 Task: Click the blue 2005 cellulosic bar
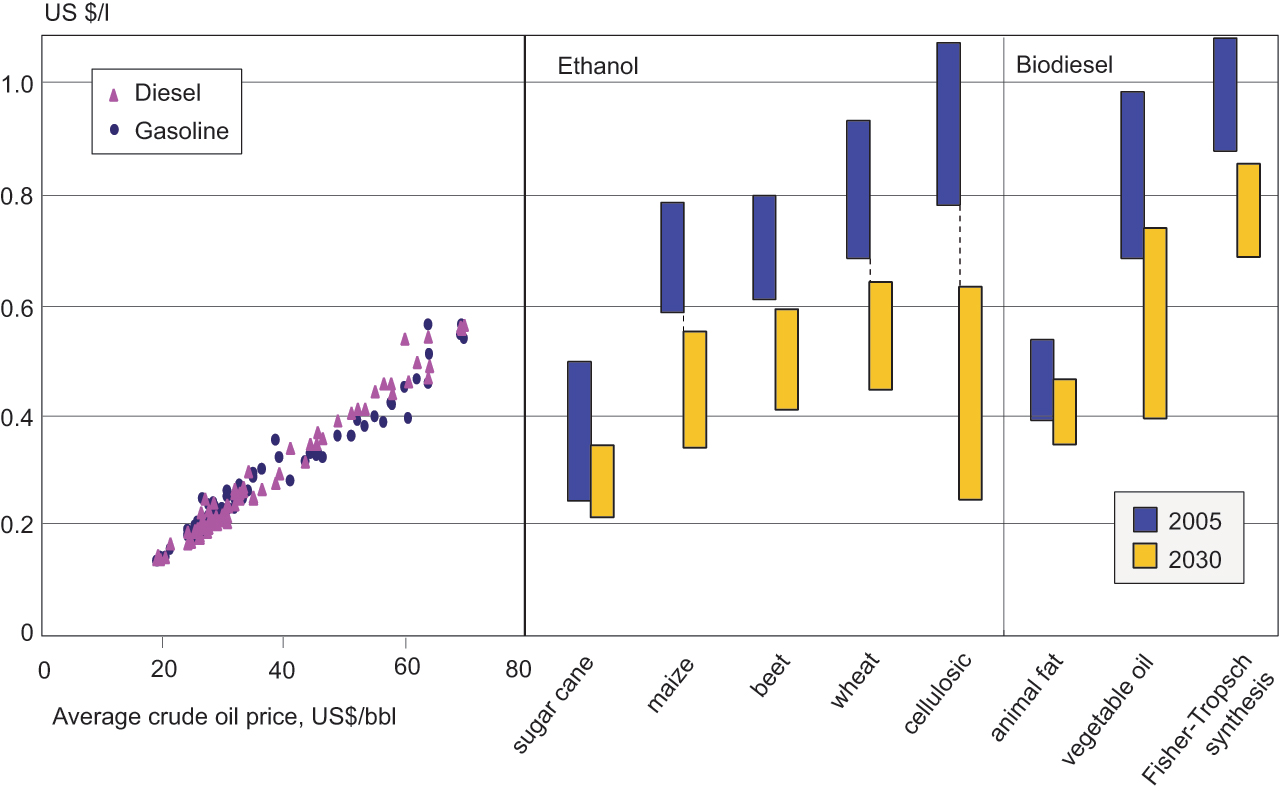pyautogui.click(x=948, y=124)
